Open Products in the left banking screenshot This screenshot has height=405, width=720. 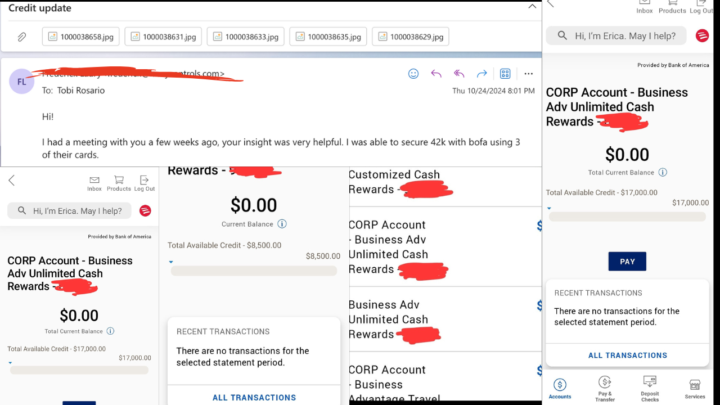click(x=119, y=183)
